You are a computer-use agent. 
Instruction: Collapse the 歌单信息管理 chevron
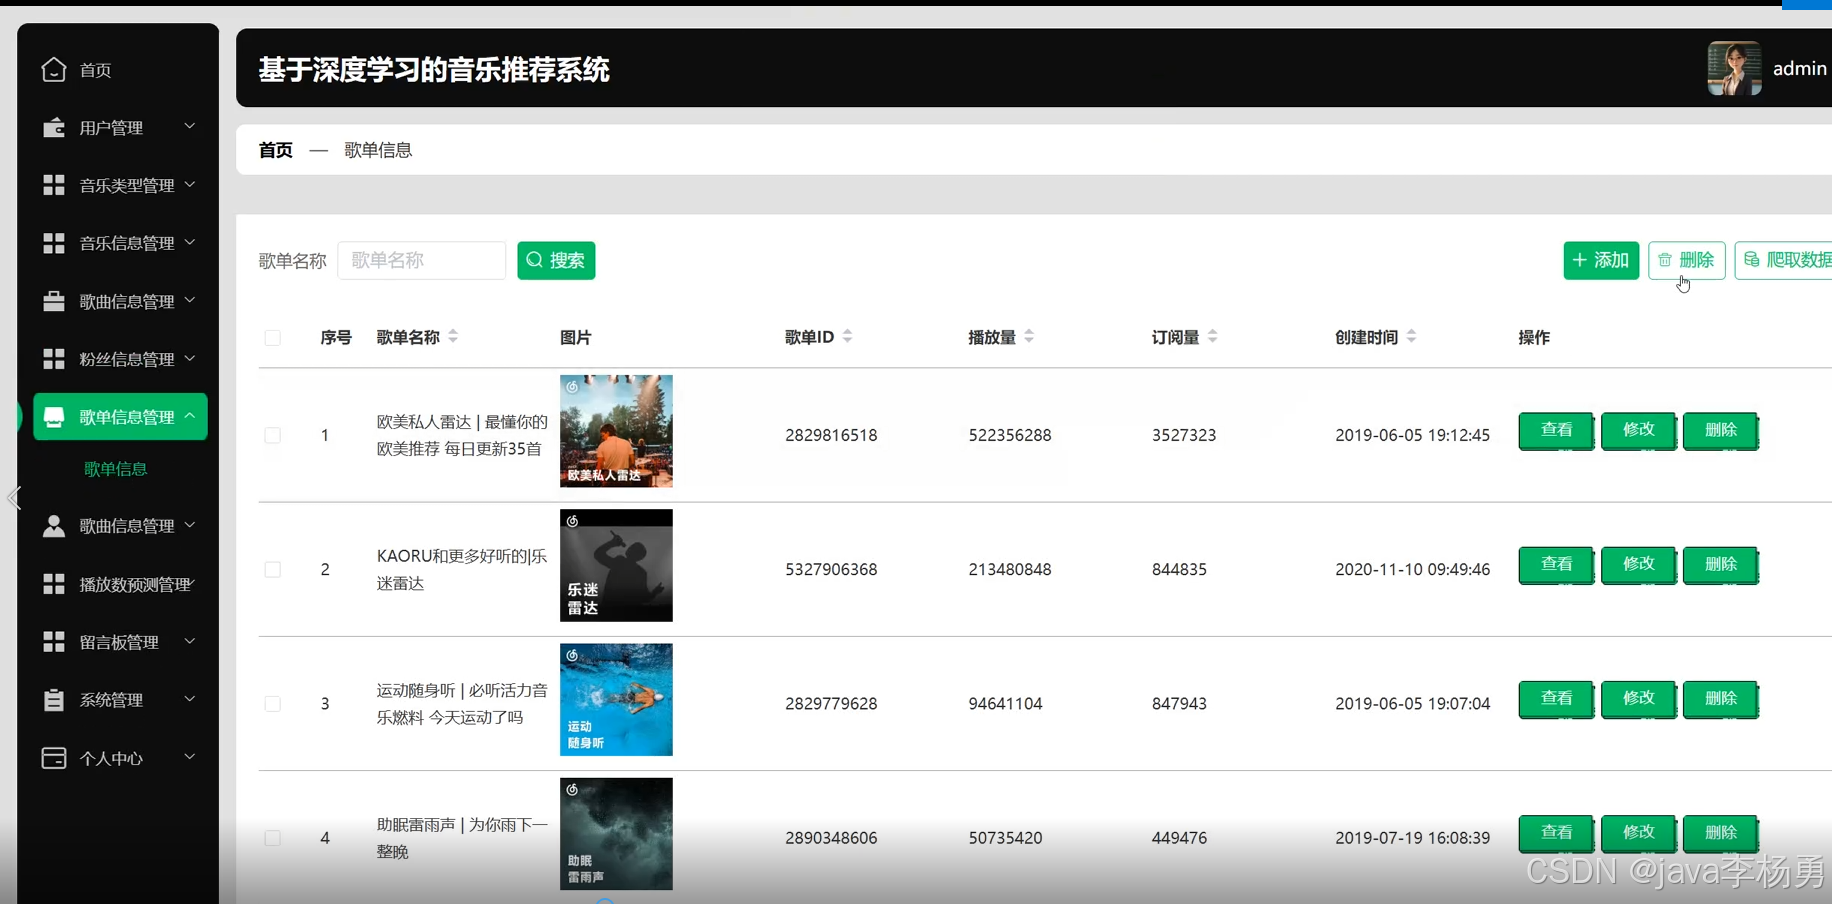coord(189,416)
